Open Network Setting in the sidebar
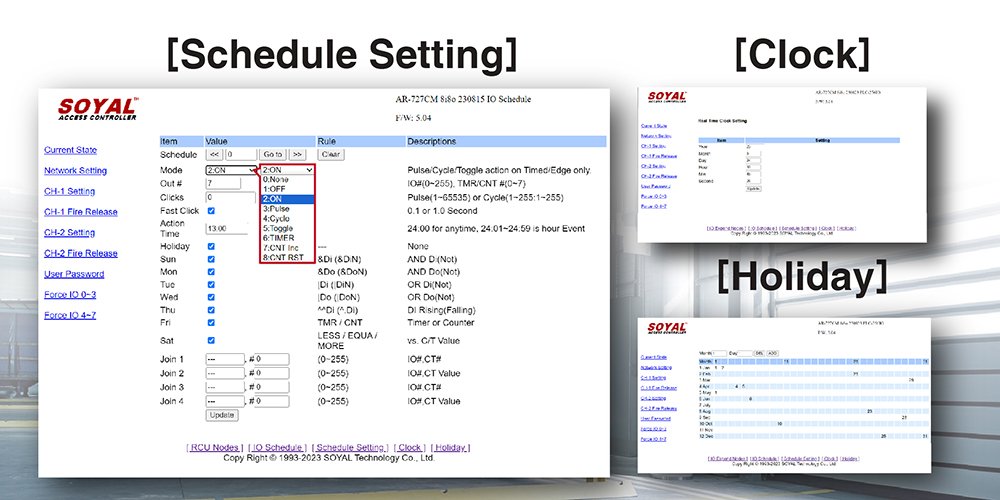This screenshot has width=1000, height=500. coord(75,170)
